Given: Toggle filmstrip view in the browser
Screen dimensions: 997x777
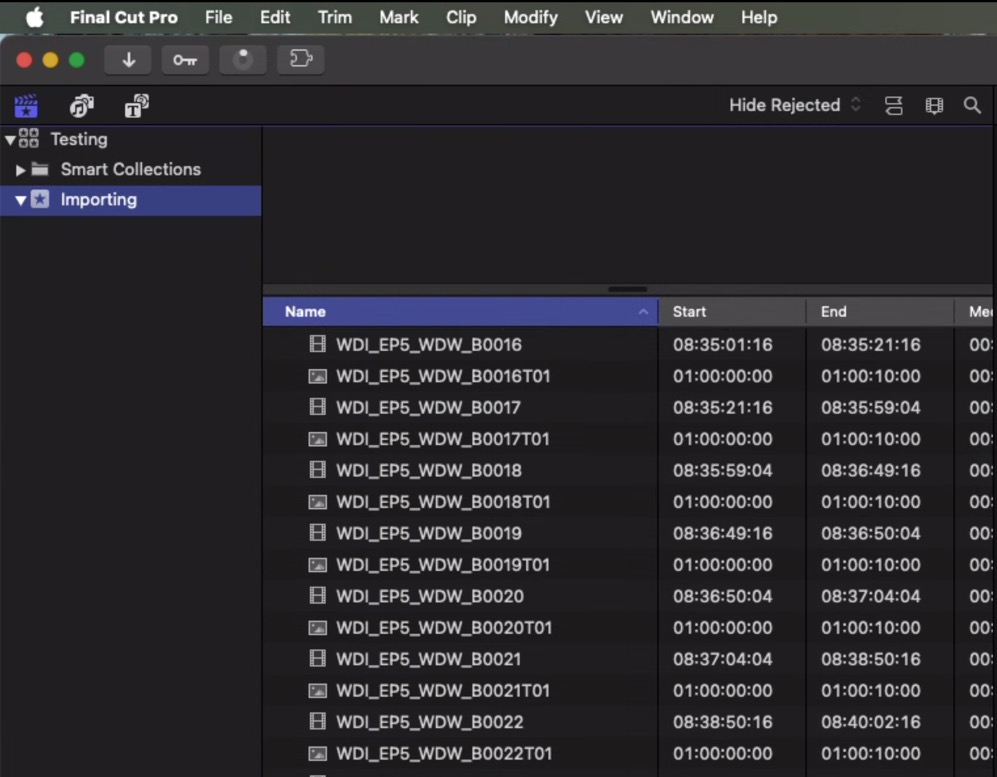Looking at the screenshot, I should point(933,106).
